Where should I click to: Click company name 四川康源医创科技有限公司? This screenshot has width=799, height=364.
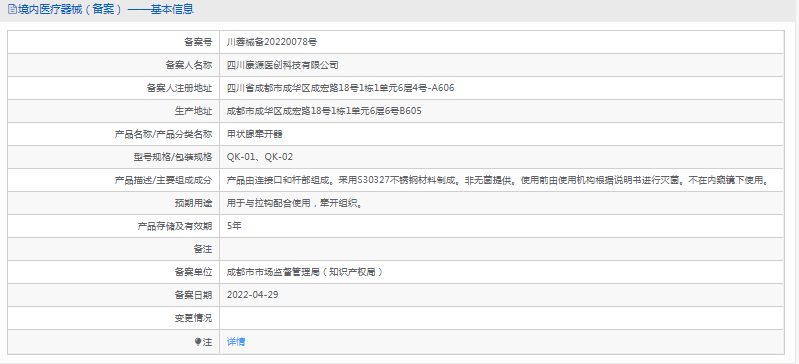(283, 65)
